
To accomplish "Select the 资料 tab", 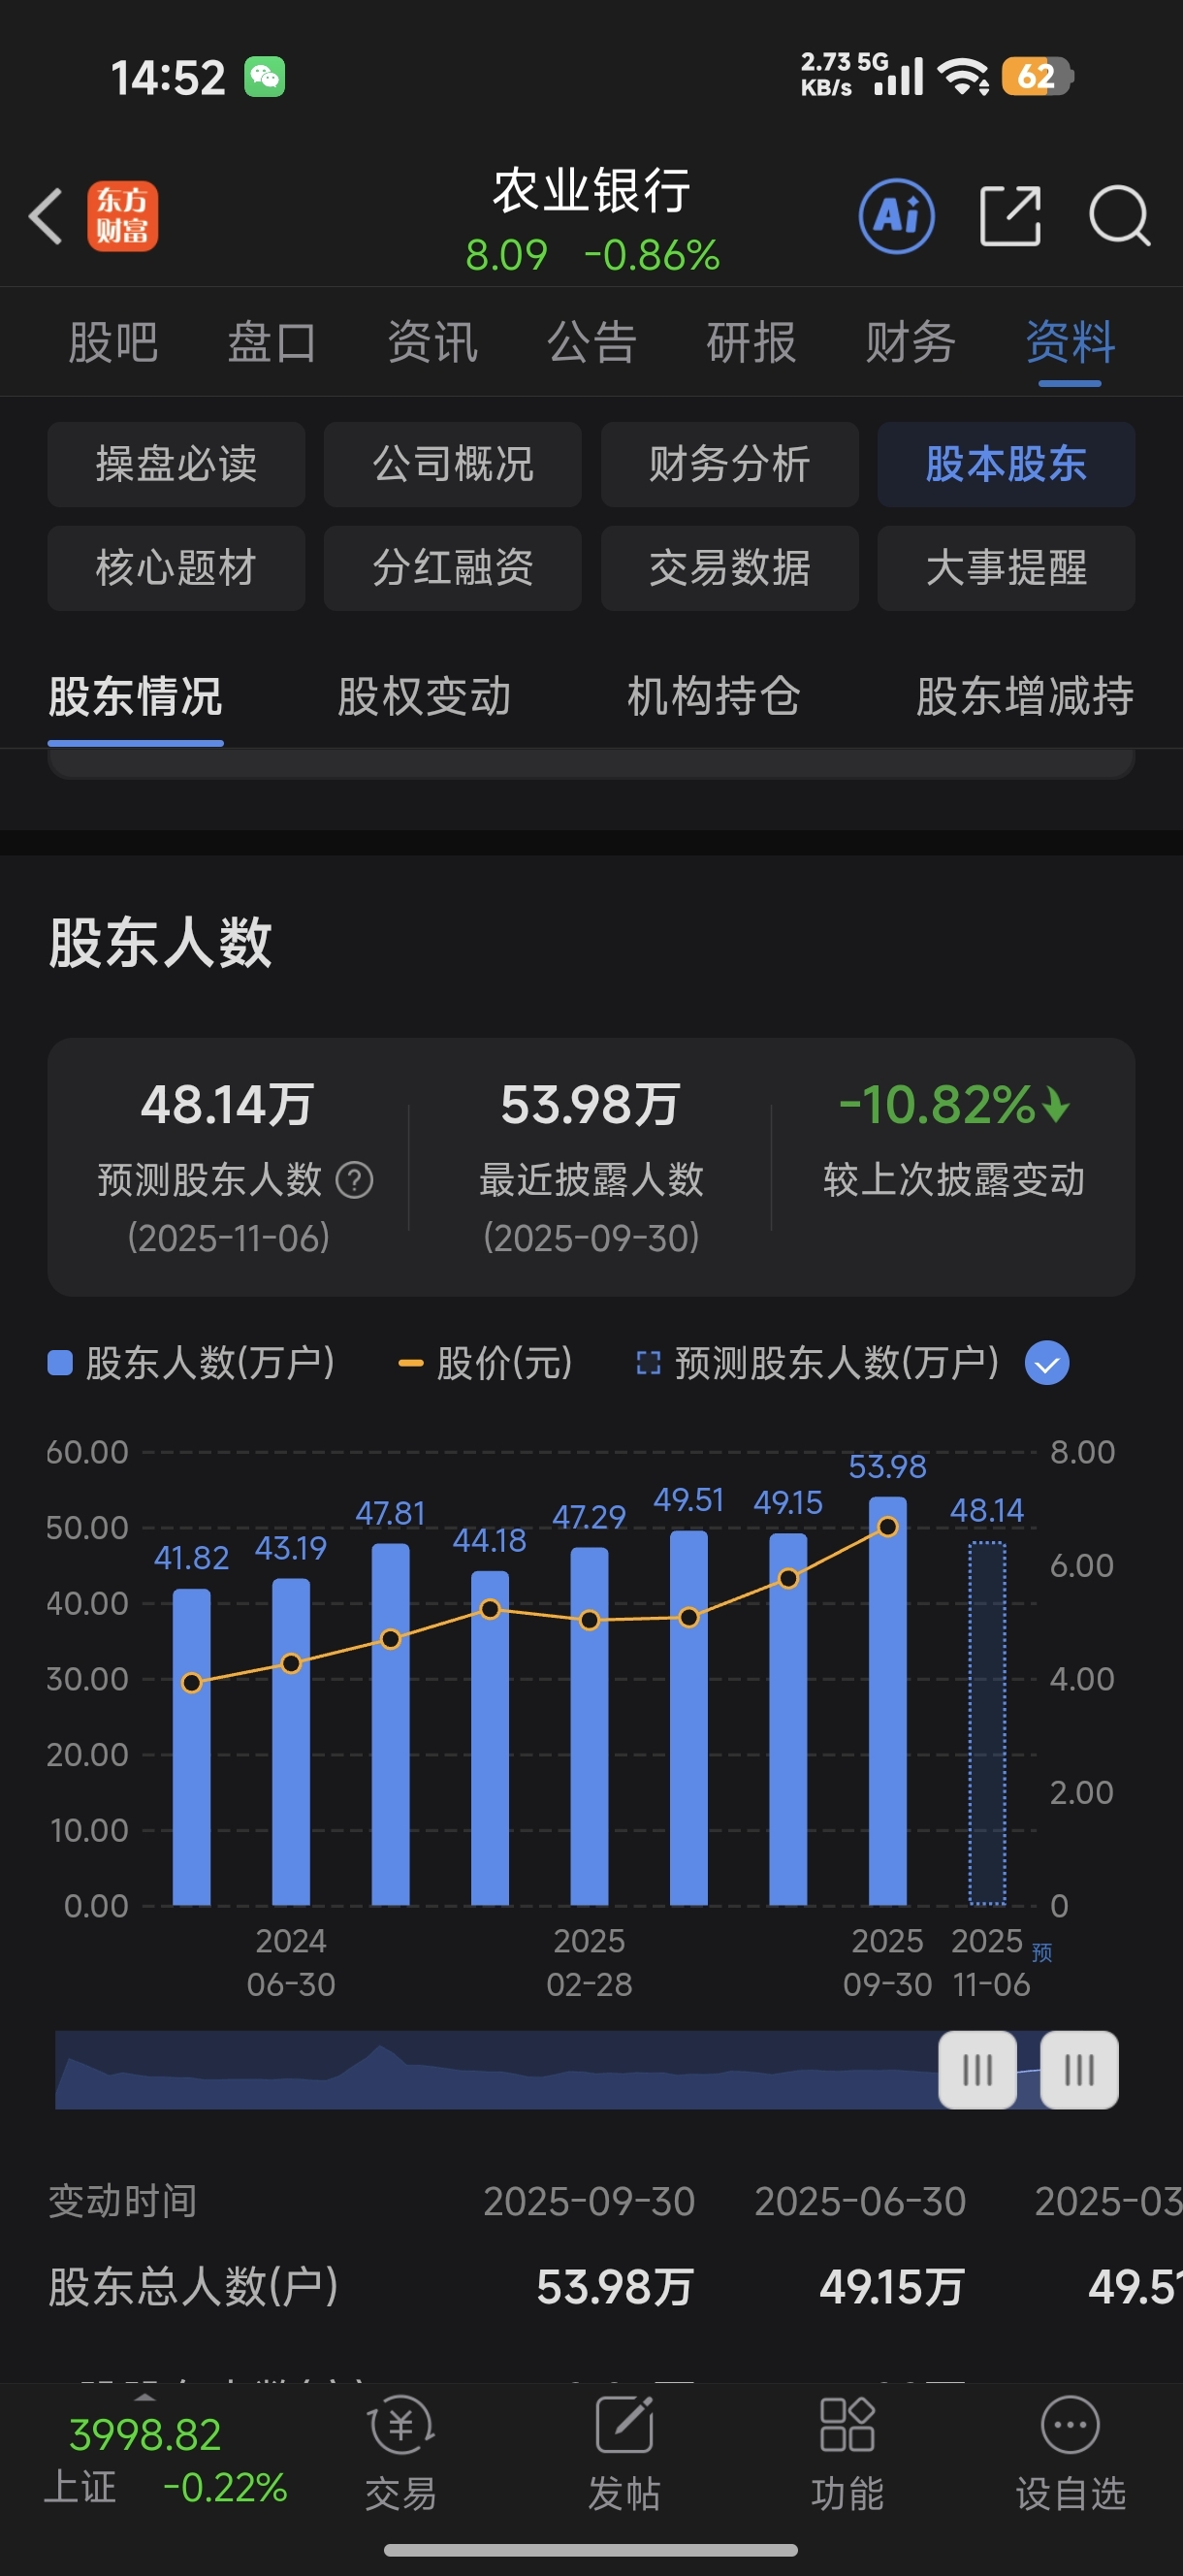I will click(1070, 343).
